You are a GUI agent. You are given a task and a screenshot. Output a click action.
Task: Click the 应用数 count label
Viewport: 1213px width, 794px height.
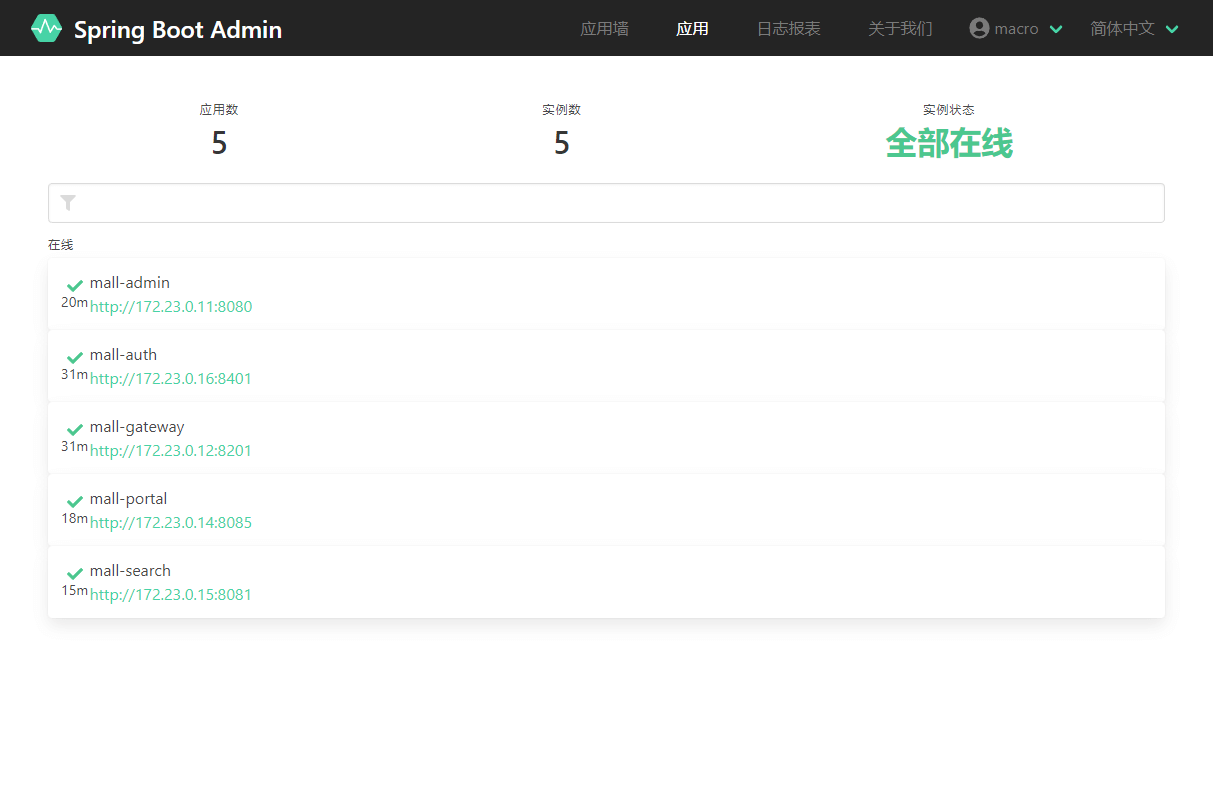tap(219, 110)
